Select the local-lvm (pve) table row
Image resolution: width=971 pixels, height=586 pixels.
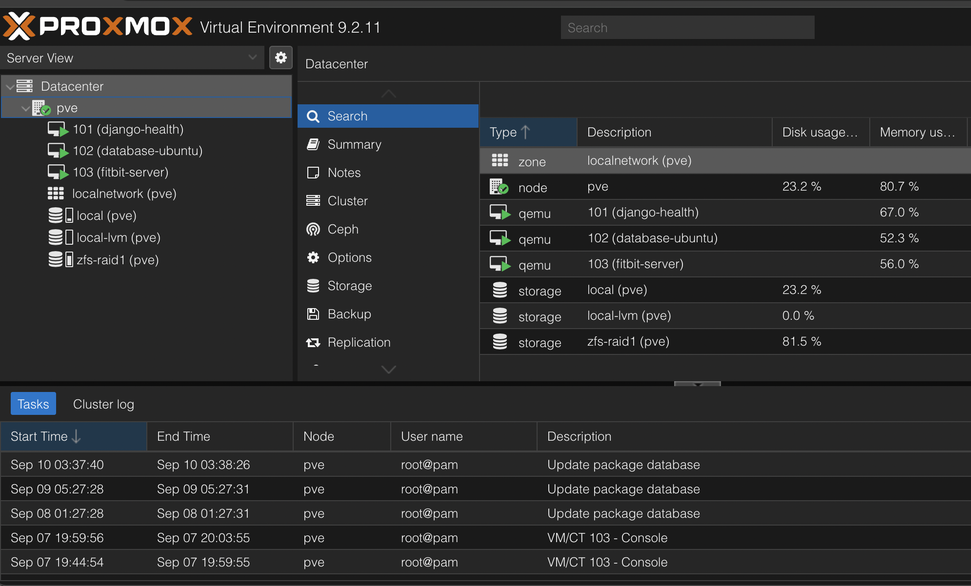725,316
